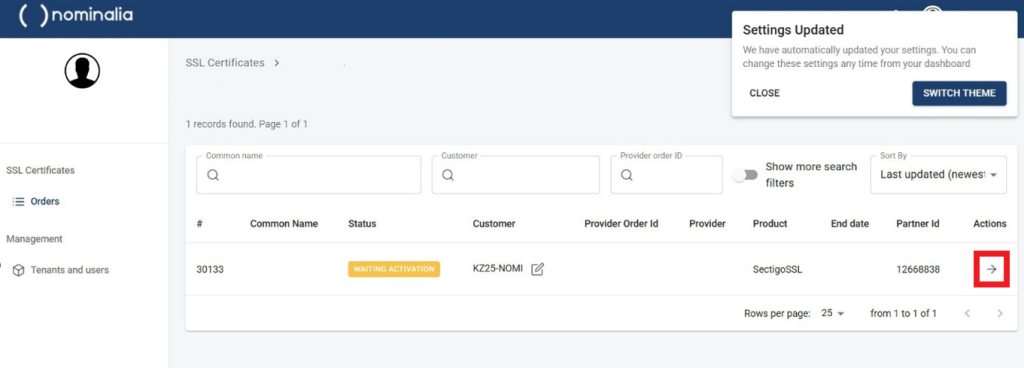Focus the Common name search field
1024x368 pixels.
click(308, 175)
